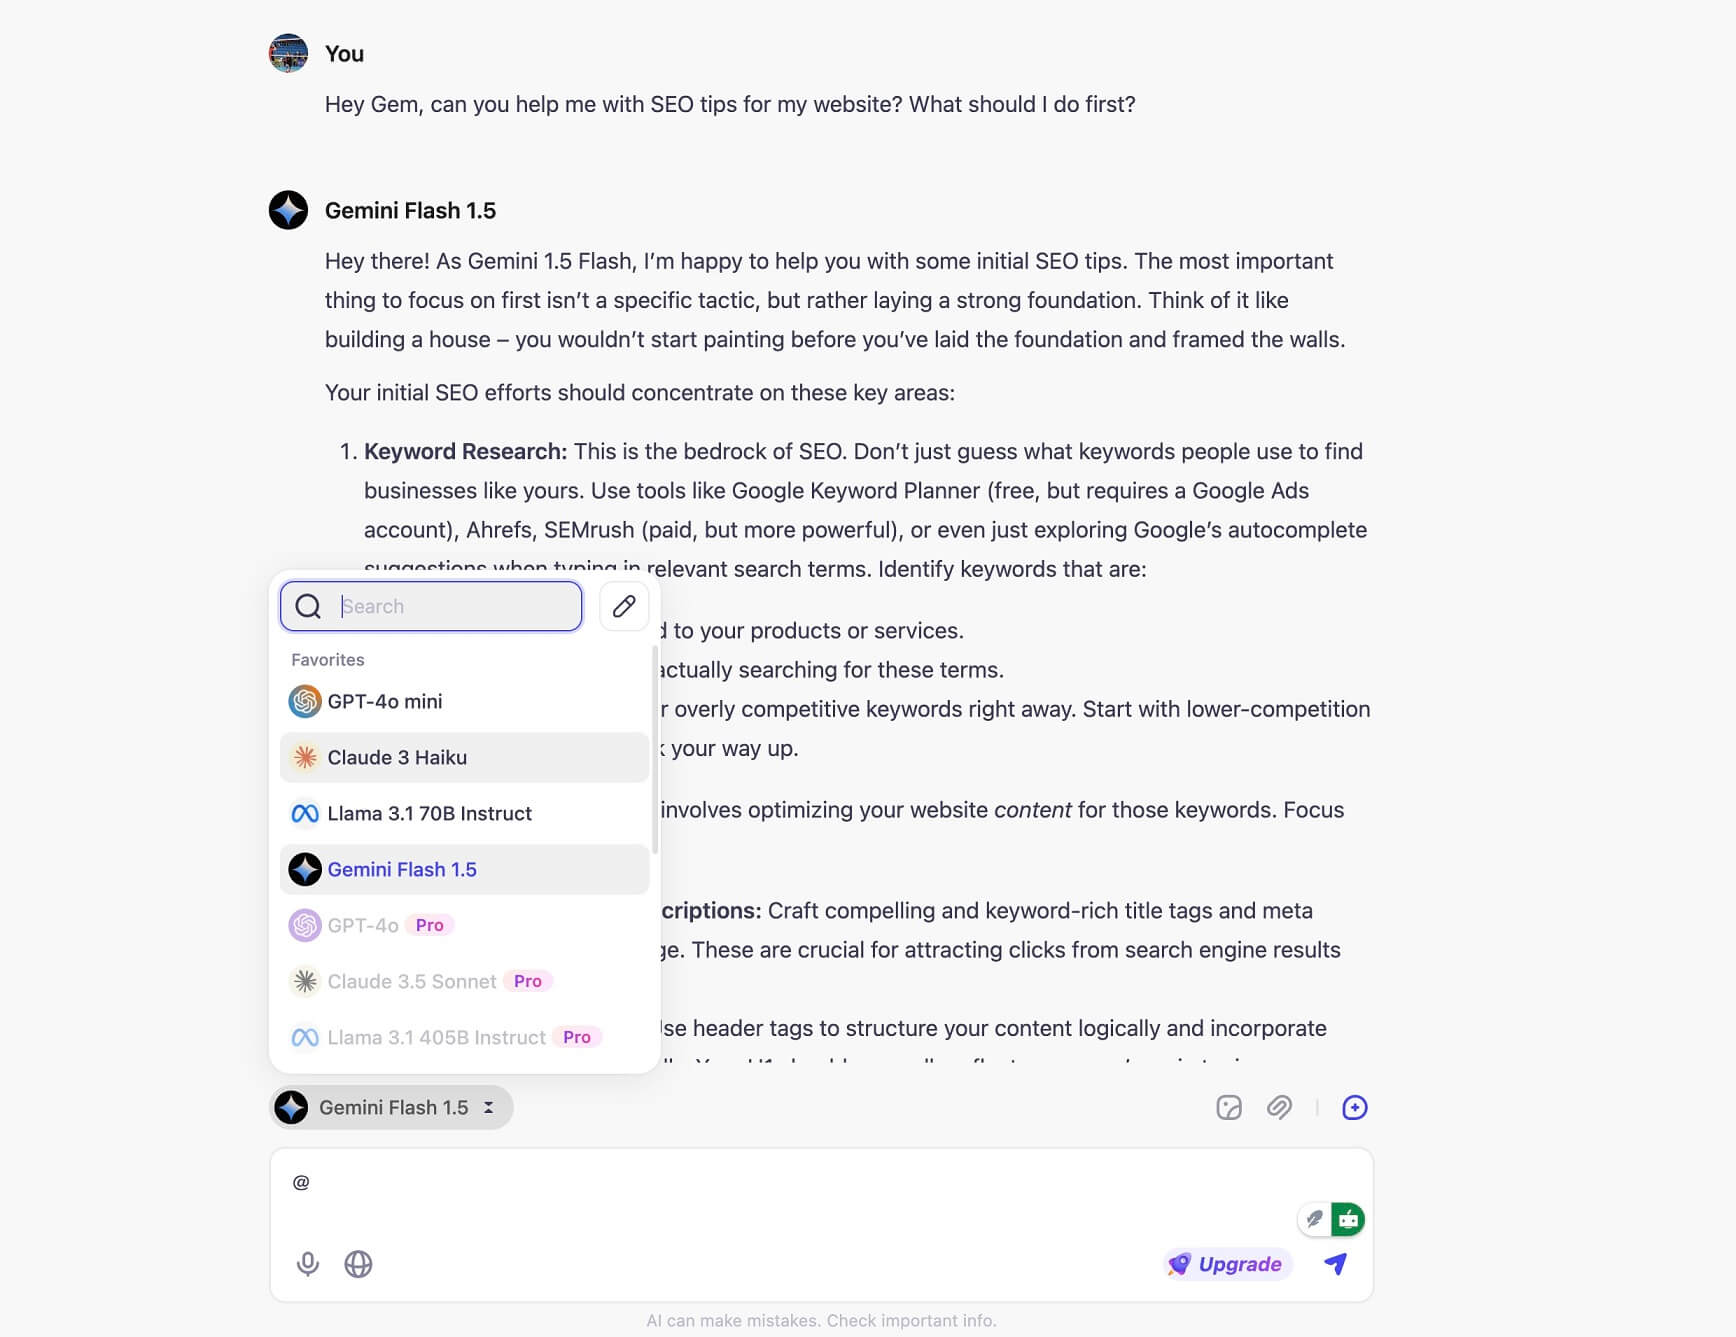Attach a file using the paperclip icon
The height and width of the screenshot is (1337, 1736).
pyautogui.click(x=1281, y=1107)
